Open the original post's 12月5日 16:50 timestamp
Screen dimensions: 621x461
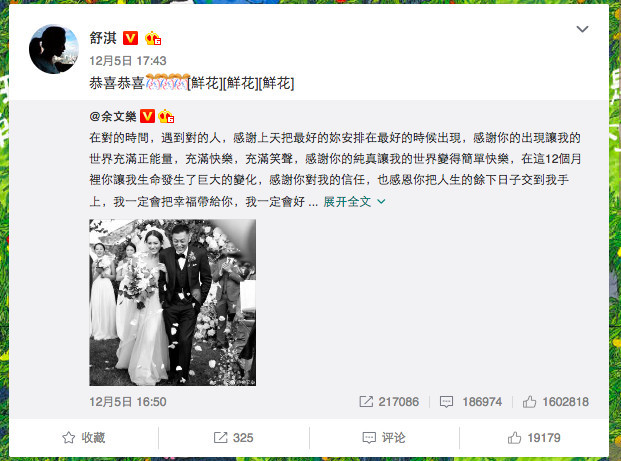click(x=128, y=402)
